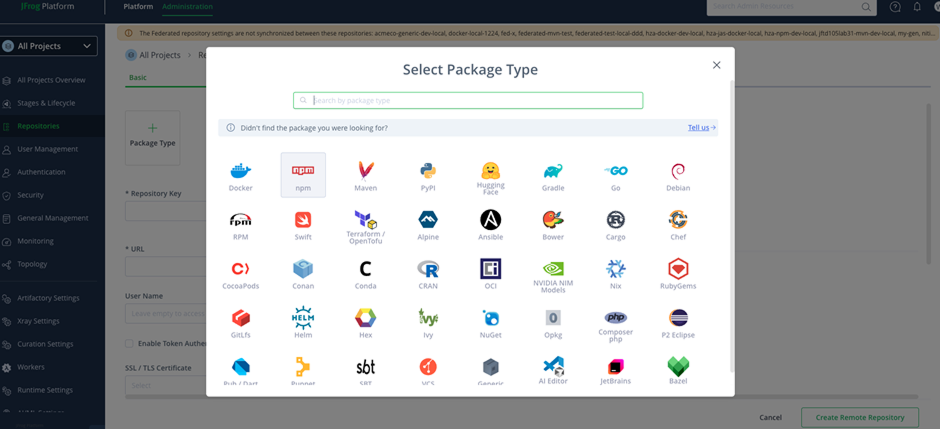Choose the Gradle package type
The width and height of the screenshot is (940, 429).
pos(553,175)
